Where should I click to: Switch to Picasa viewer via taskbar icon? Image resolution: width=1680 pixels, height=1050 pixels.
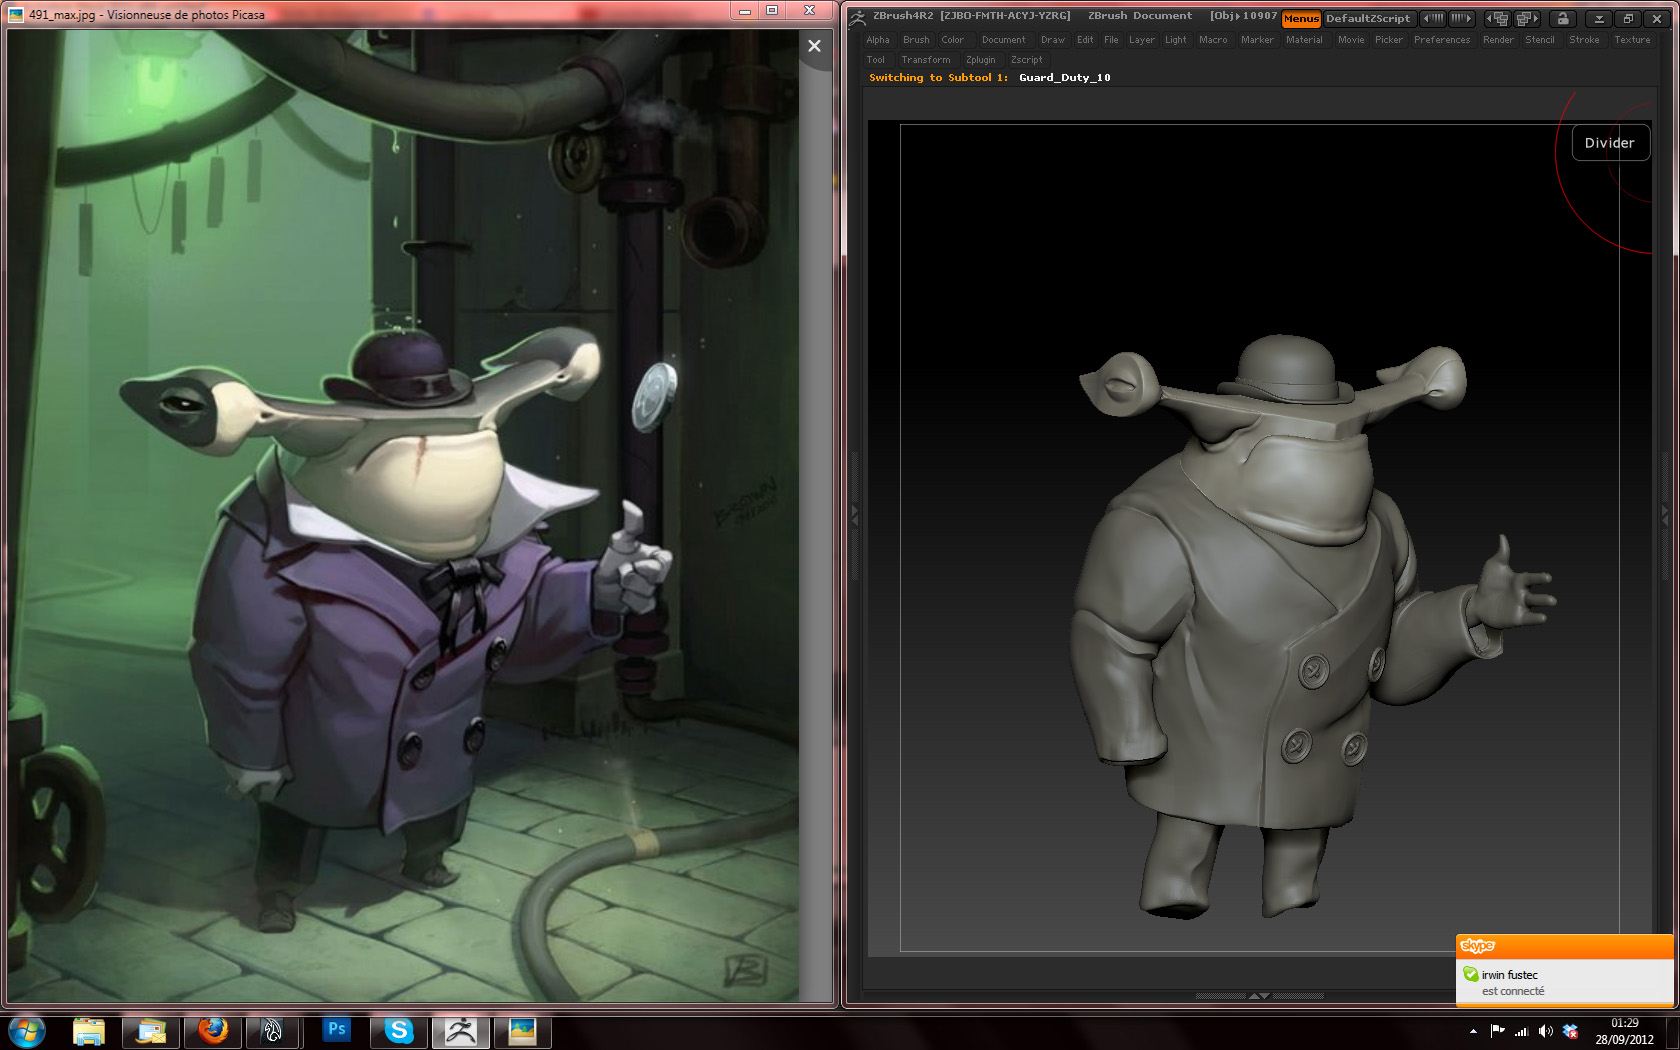[522, 1031]
